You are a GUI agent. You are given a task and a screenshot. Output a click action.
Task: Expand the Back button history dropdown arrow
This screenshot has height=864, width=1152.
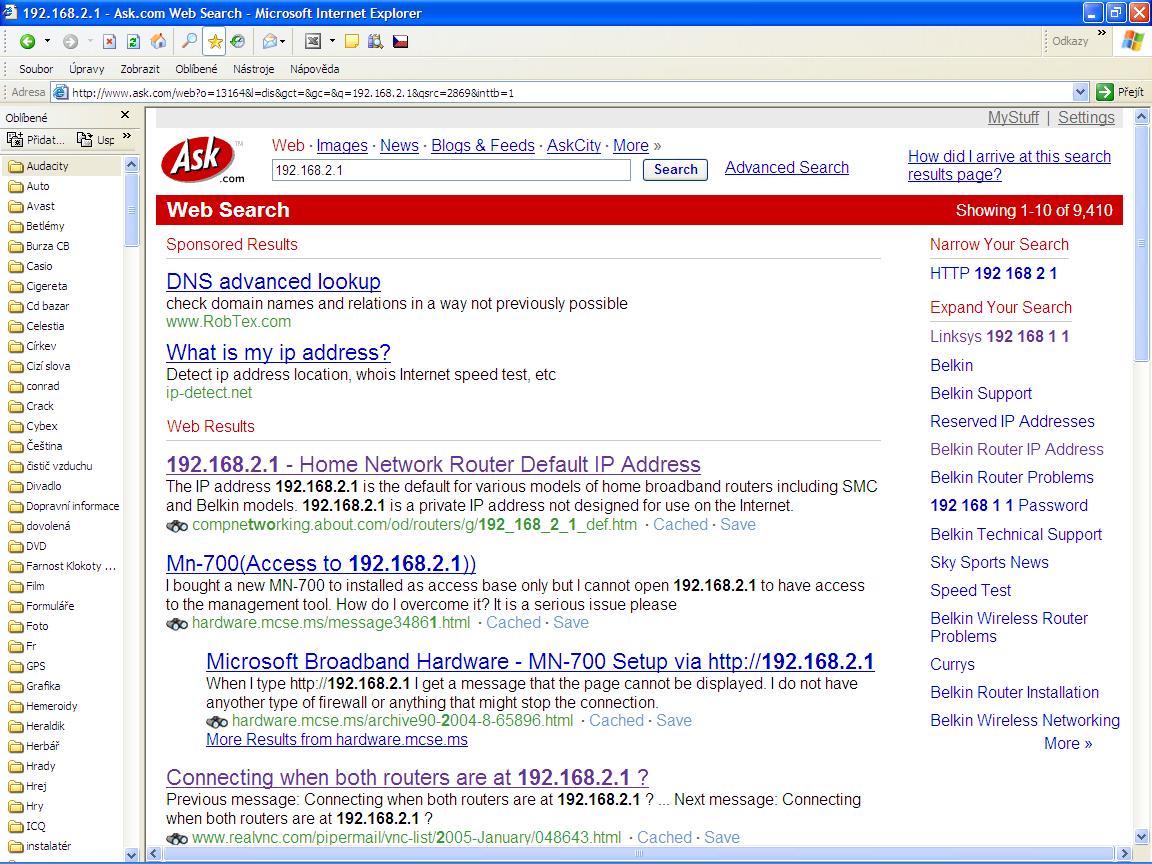(x=47, y=41)
